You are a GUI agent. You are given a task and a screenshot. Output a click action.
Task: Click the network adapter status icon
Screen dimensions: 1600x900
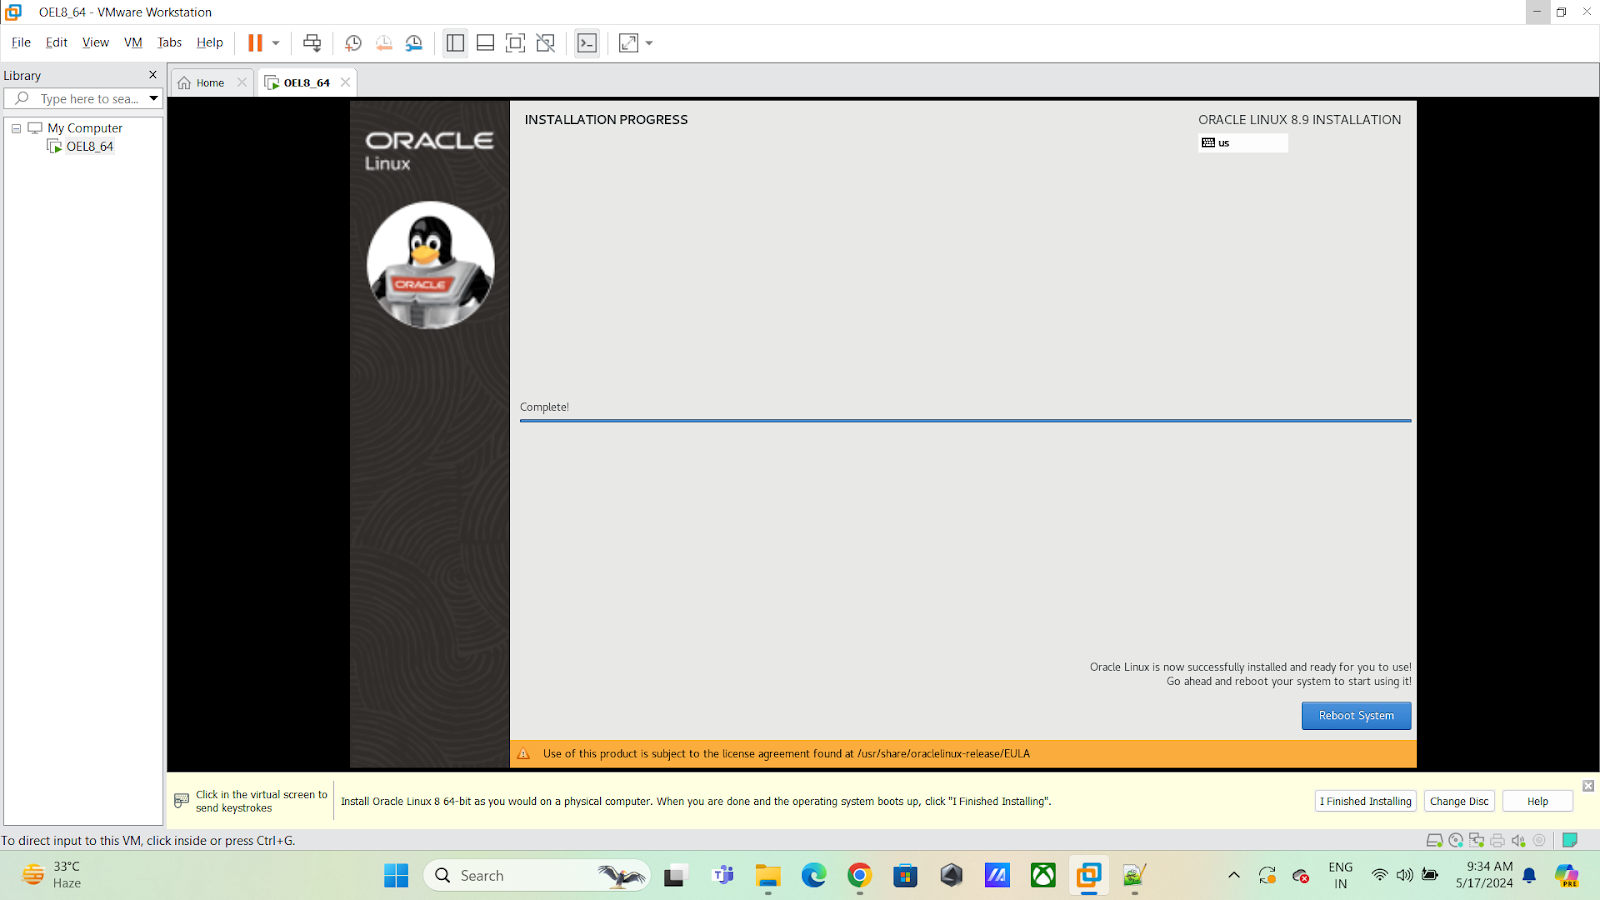point(1476,841)
